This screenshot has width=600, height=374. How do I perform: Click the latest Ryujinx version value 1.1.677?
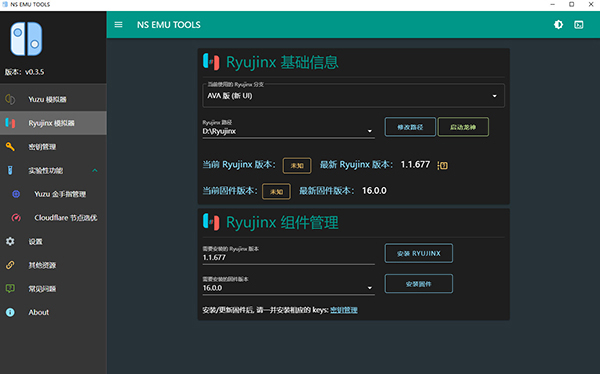(x=415, y=165)
